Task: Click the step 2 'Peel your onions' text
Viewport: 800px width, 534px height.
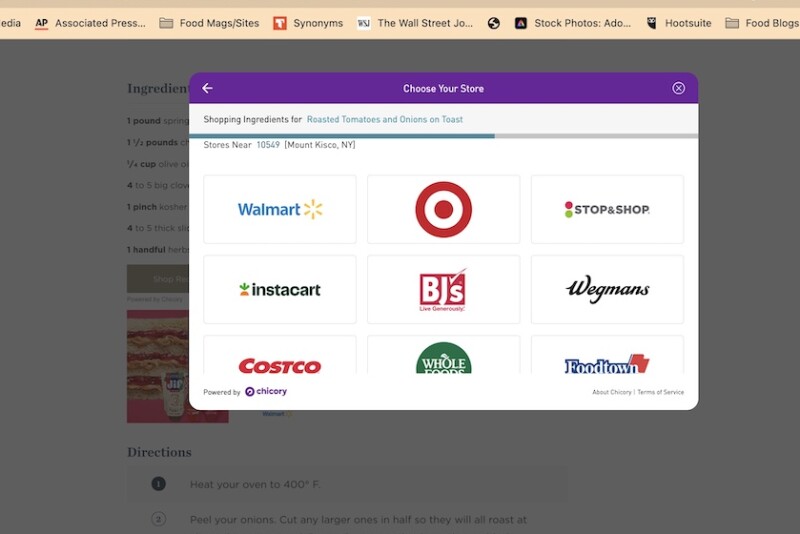Action: tap(358, 520)
